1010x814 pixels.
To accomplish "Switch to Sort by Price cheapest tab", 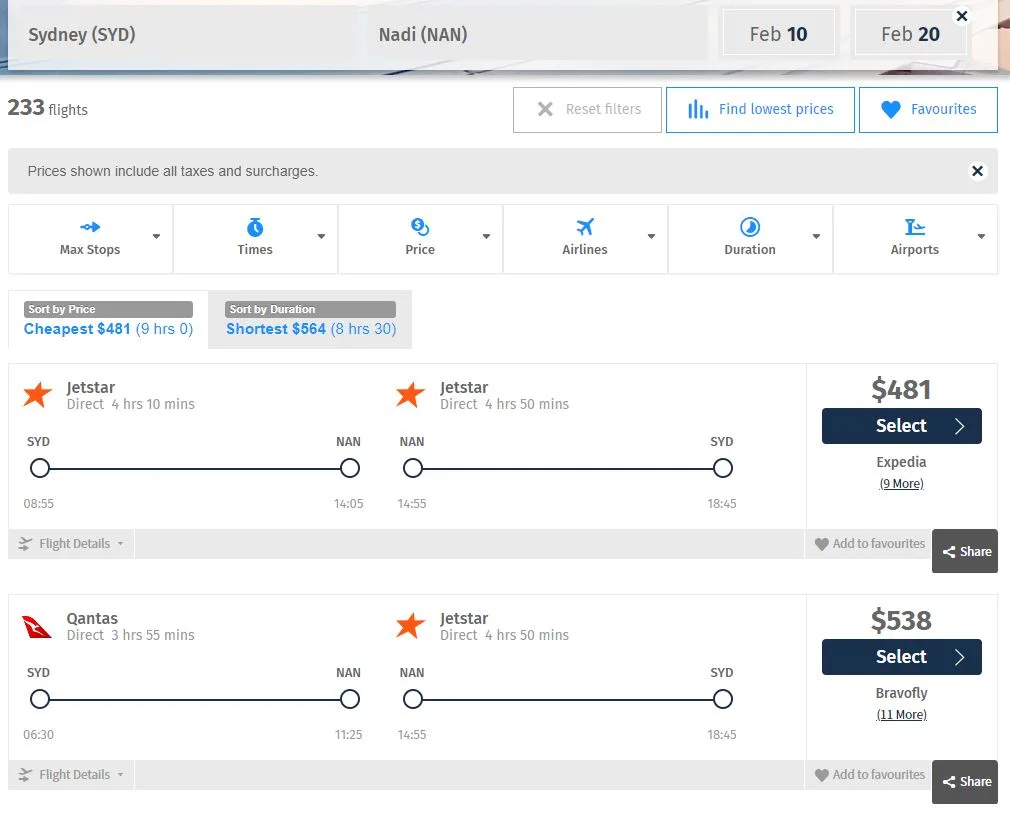I will point(108,319).
